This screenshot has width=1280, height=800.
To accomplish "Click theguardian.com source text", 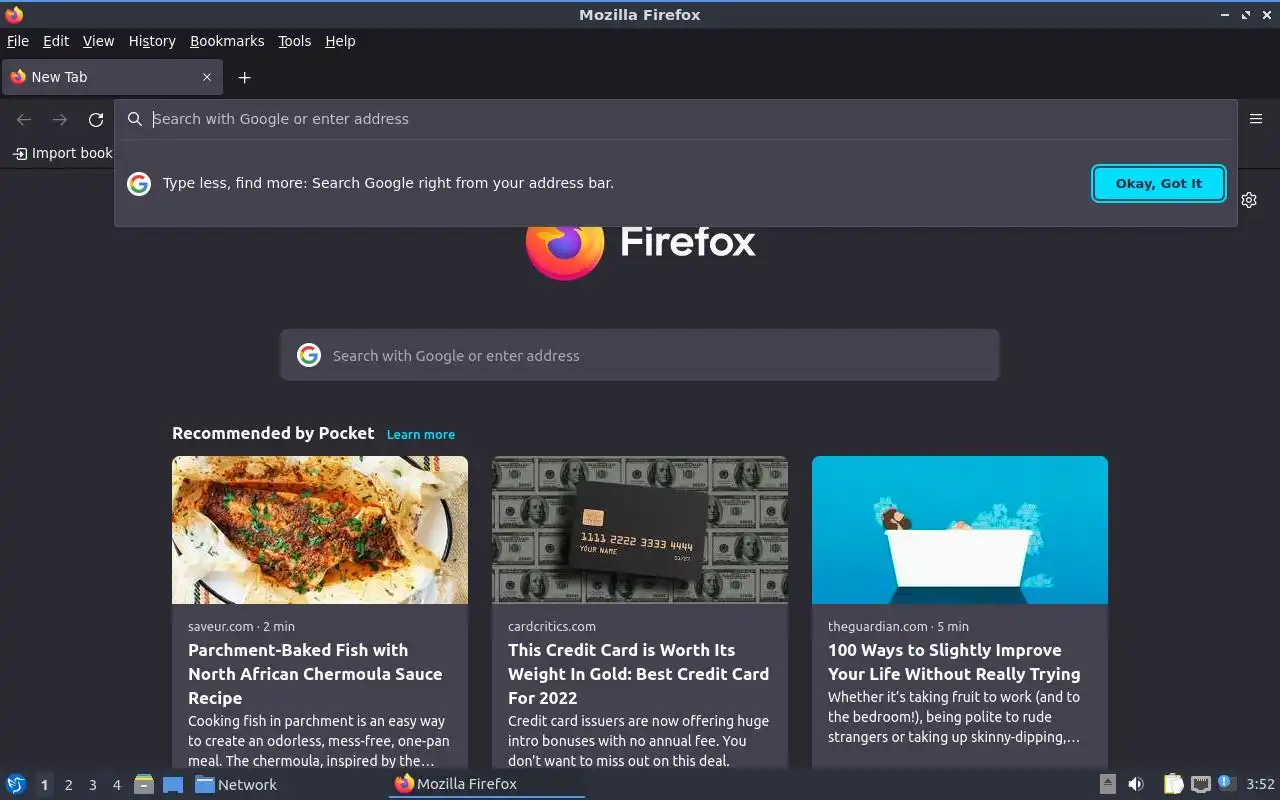I will [878, 626].
